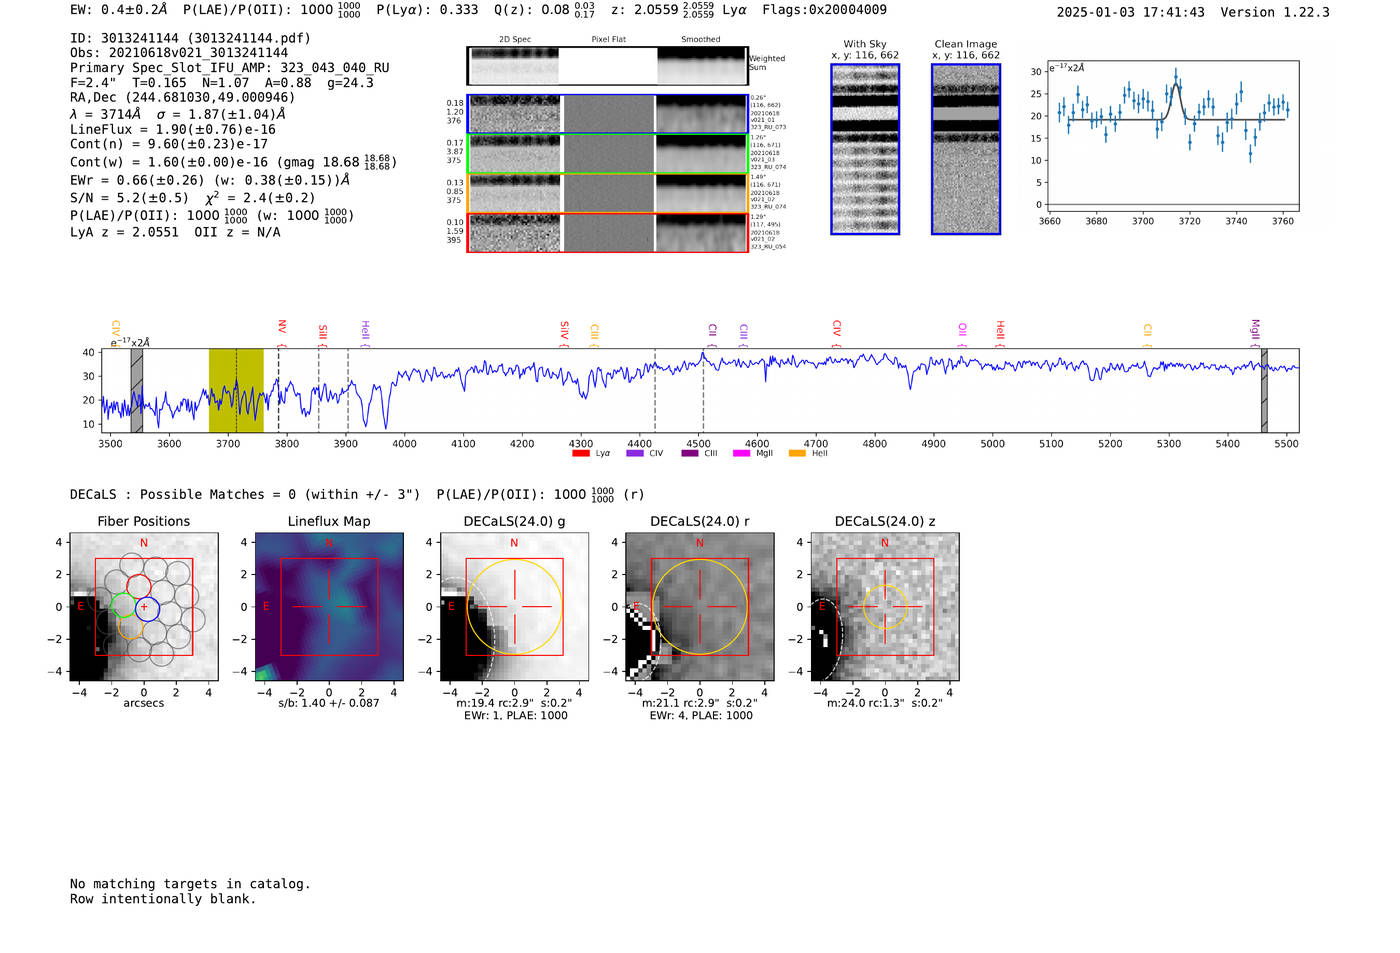Select the ID: 3013241144 text line
This screenshot has width=1400, height=953.
coord(190,38)
